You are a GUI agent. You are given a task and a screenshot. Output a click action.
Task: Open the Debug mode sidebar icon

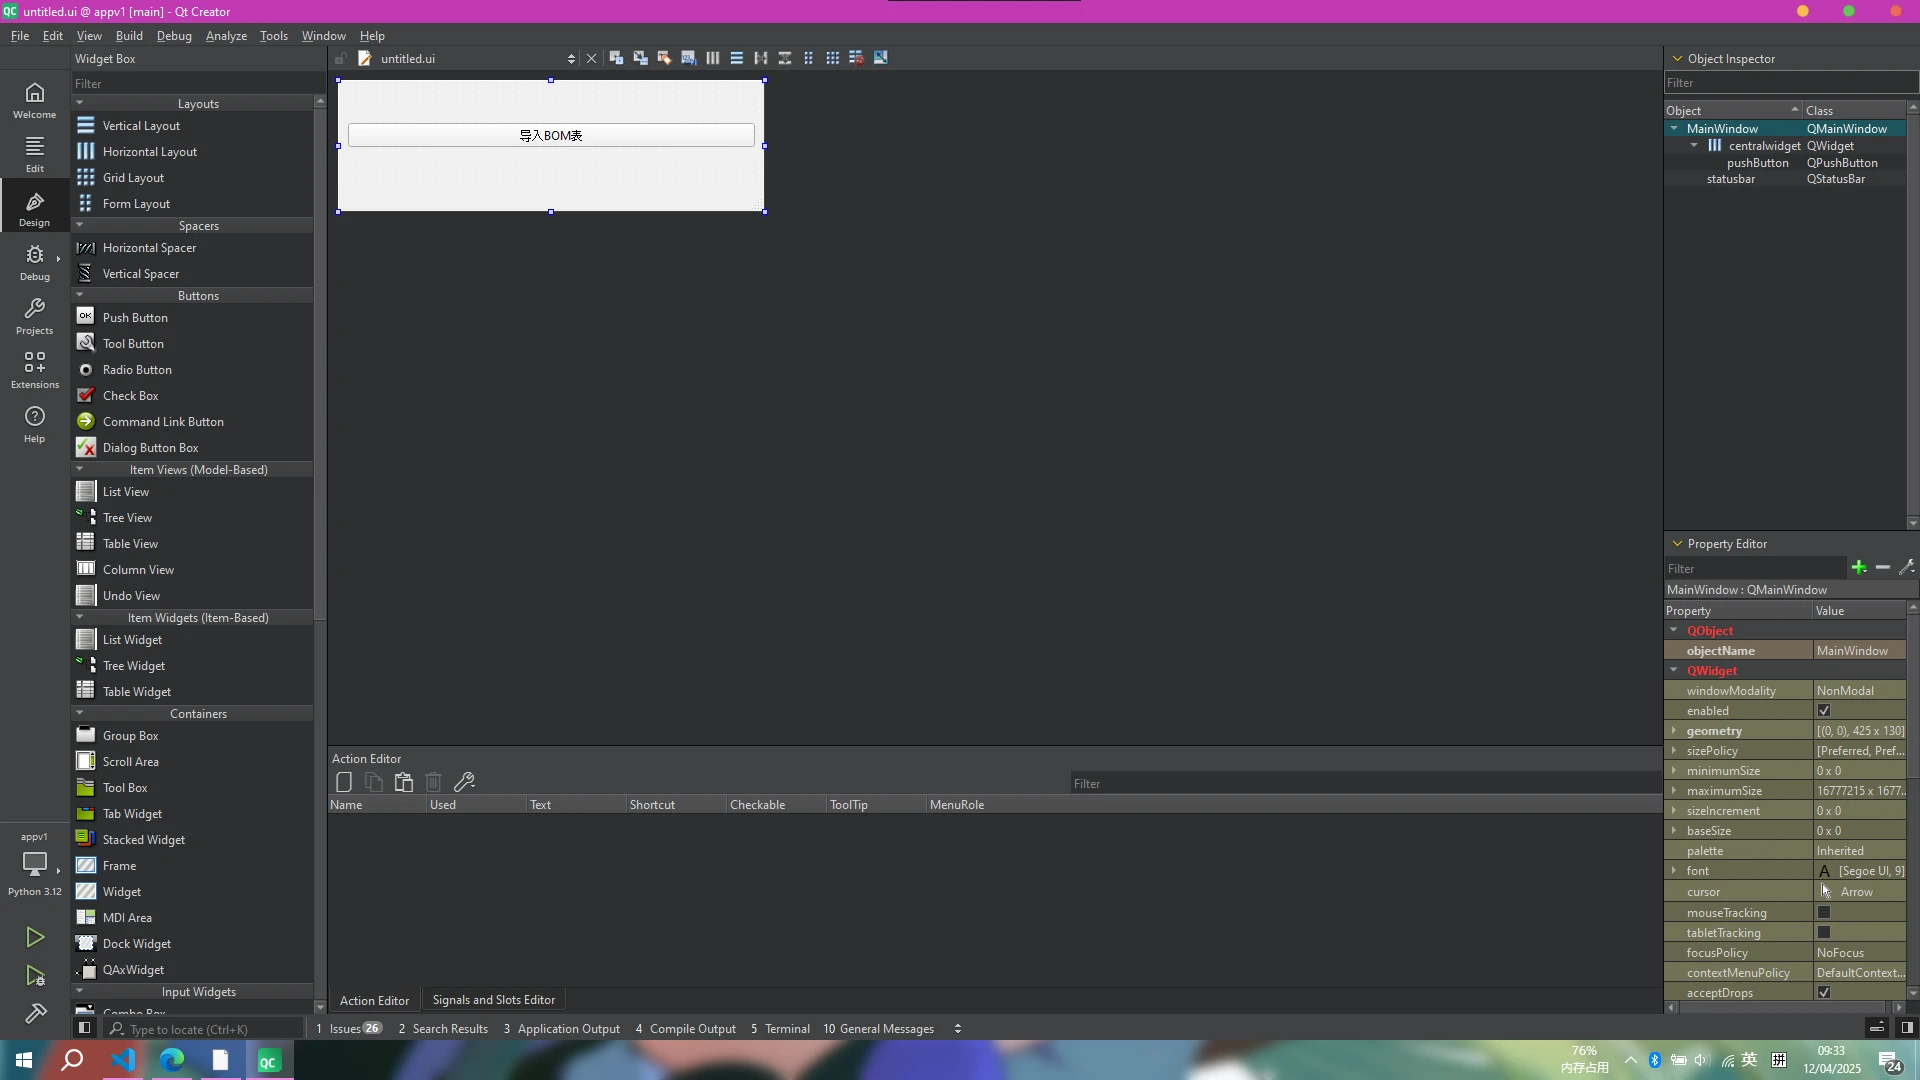(x=35, y=262)
